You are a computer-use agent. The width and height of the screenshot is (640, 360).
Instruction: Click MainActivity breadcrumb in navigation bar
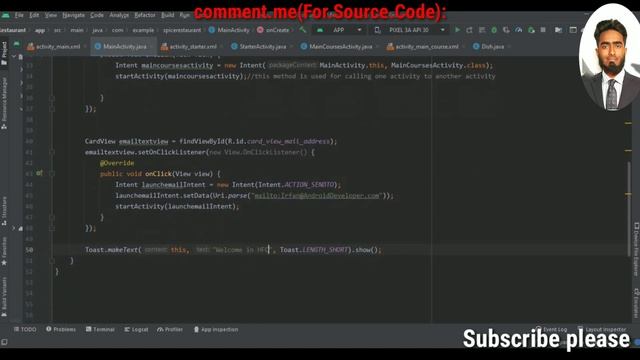(x=229, y=30)
